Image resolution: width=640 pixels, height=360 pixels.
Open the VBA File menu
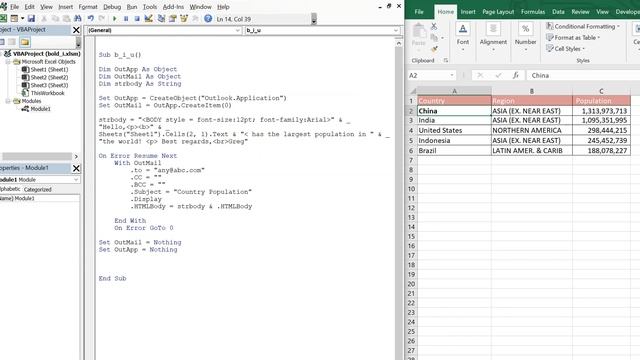(x=14, y=7)
